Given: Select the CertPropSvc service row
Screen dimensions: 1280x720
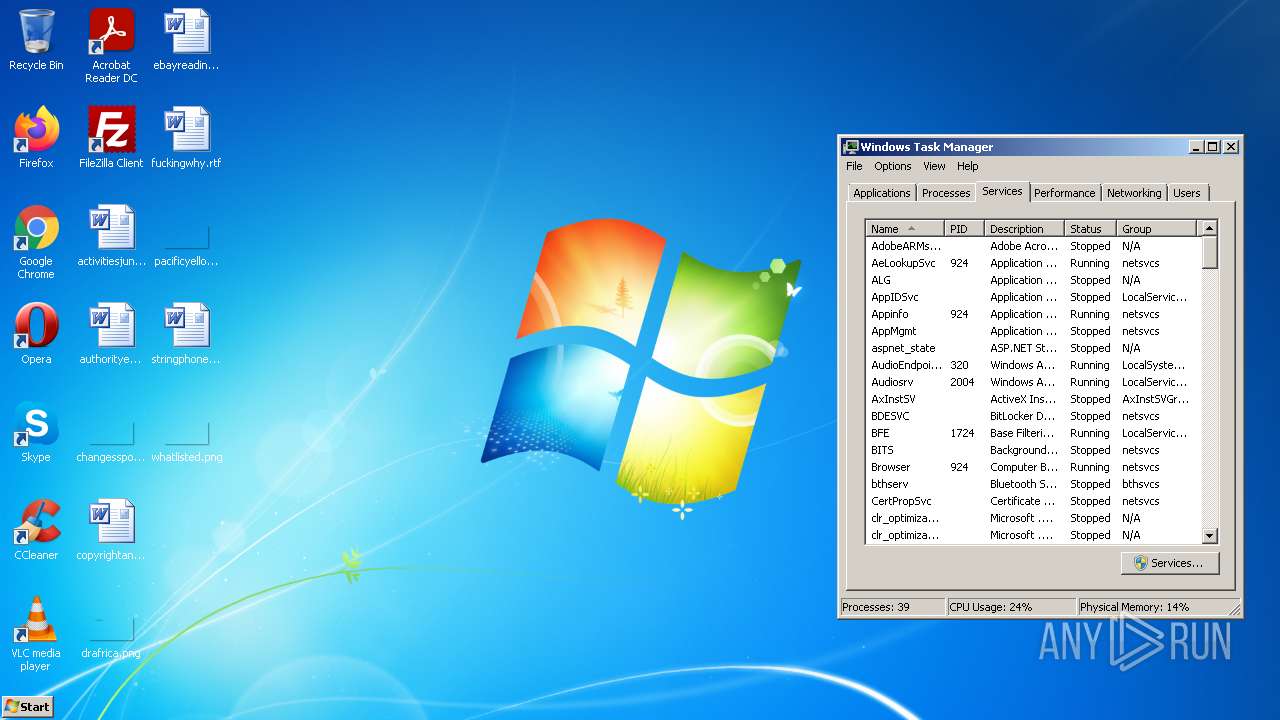Looking at the screenshot, I should [1033, 501].
